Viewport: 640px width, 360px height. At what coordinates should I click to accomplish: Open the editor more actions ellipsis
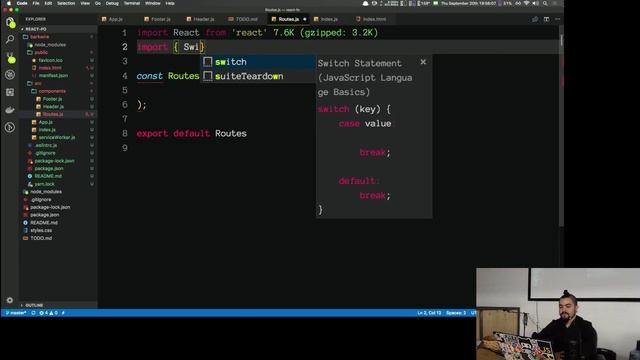coord(558,19)
